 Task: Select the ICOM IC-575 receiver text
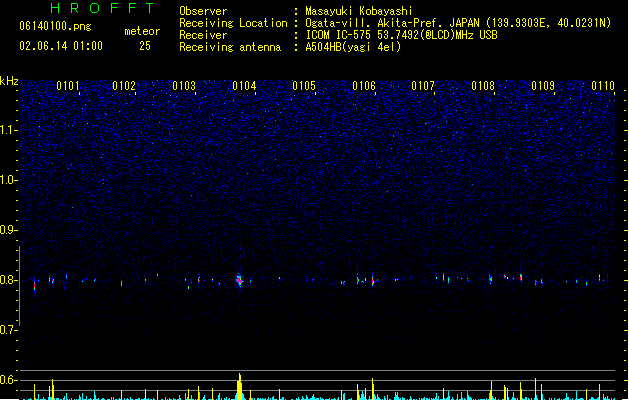click(x=402, y=35)
